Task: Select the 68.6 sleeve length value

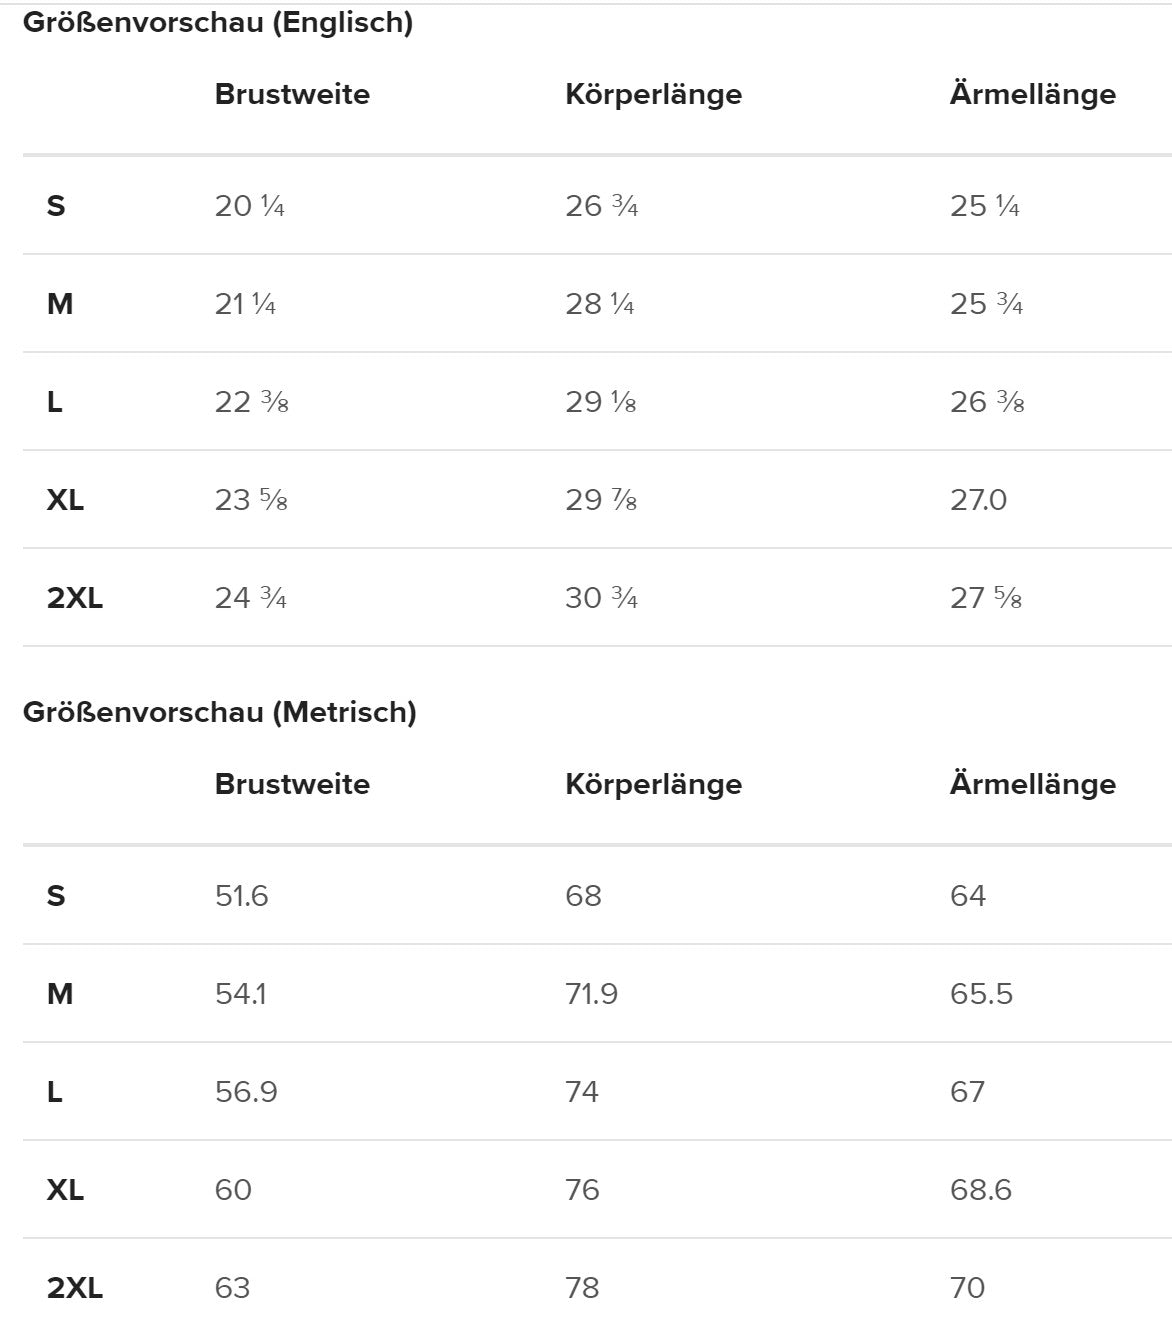Action: pos(980,1190)
